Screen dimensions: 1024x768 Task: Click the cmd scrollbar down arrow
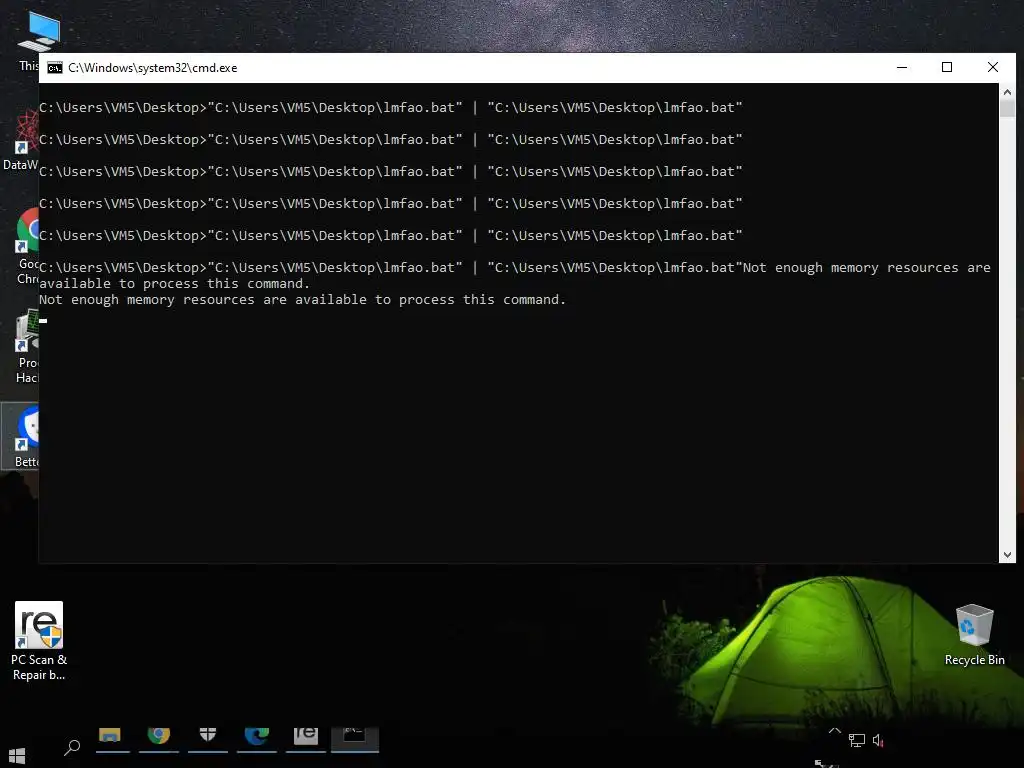(x=1007, y=555)
